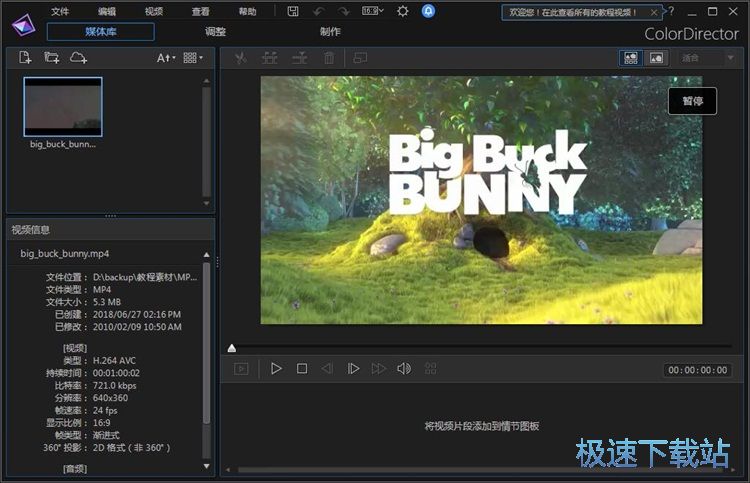This screenshot has height=483, width=750.
Task: Open the 文件 menu
Action: coord(60,12)
